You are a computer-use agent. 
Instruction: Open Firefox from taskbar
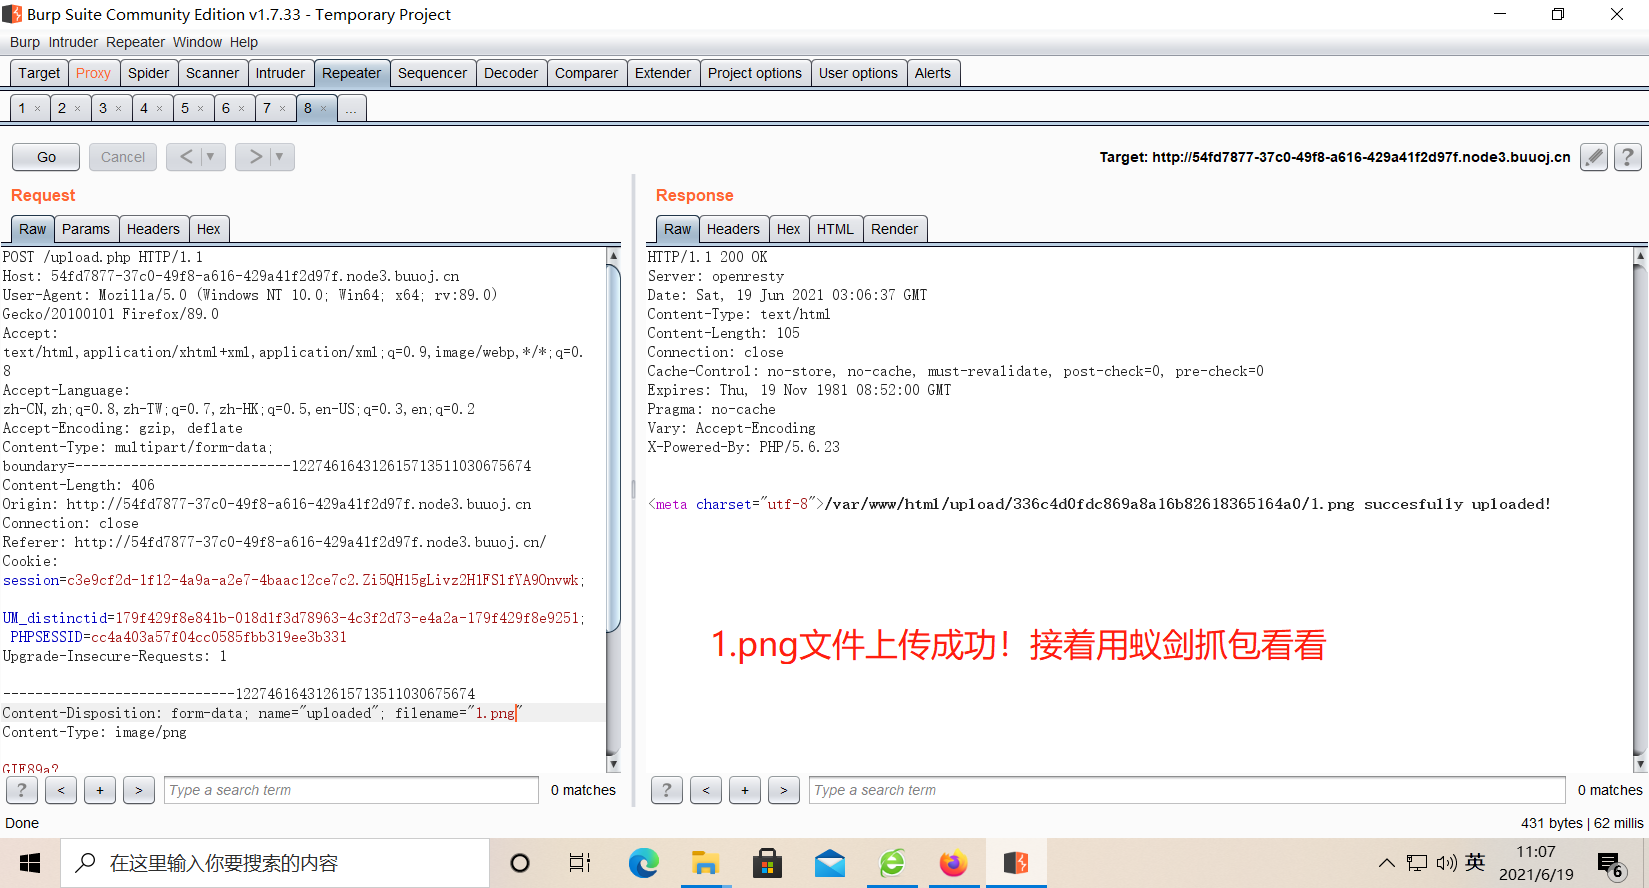coord(953,863)
